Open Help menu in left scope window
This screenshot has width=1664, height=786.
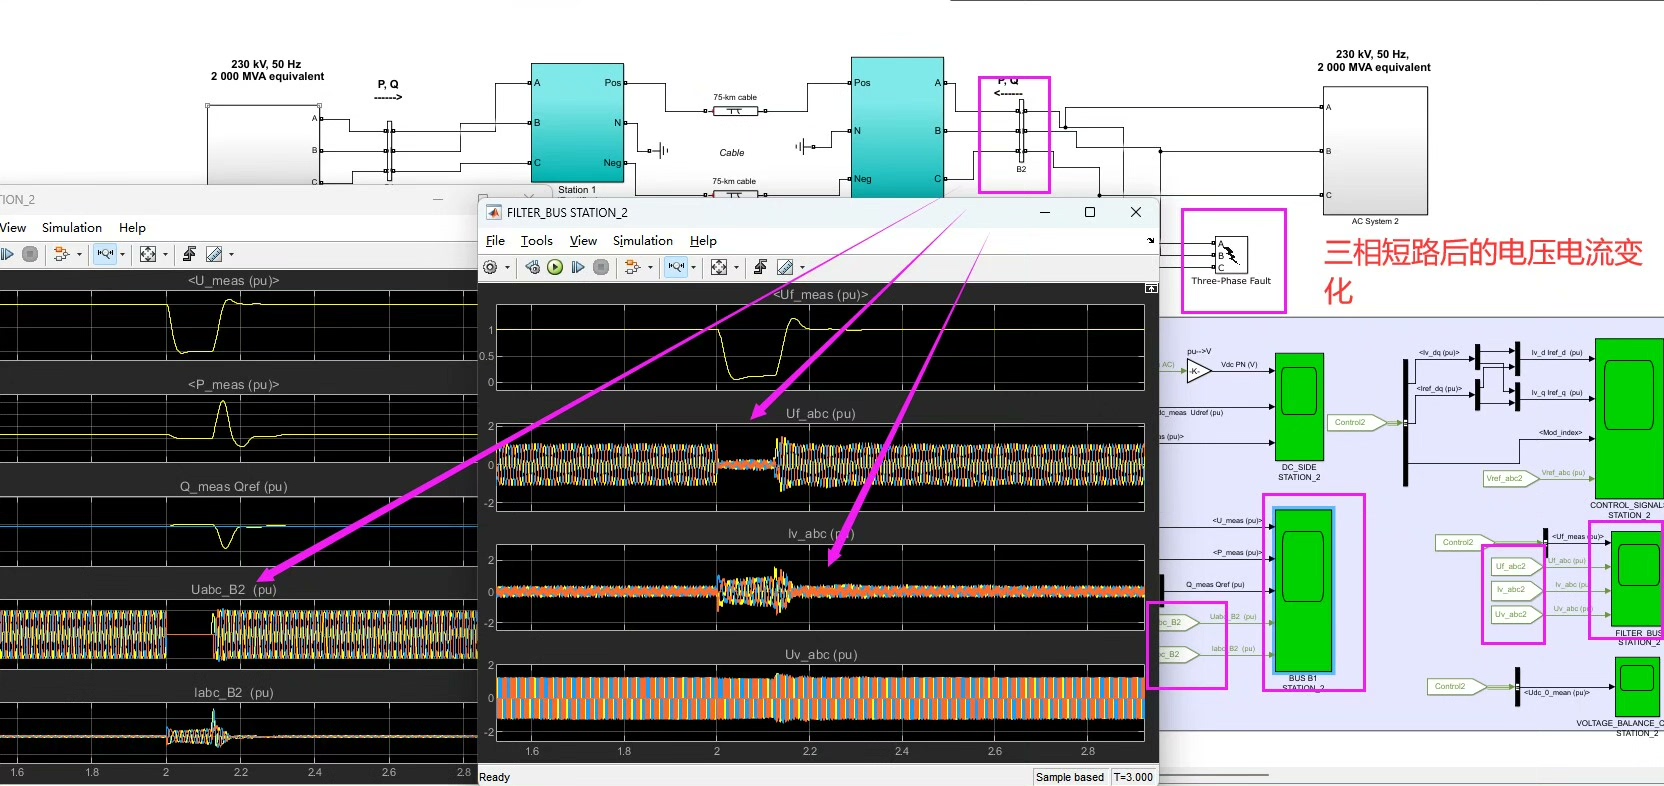click(132, 228)
